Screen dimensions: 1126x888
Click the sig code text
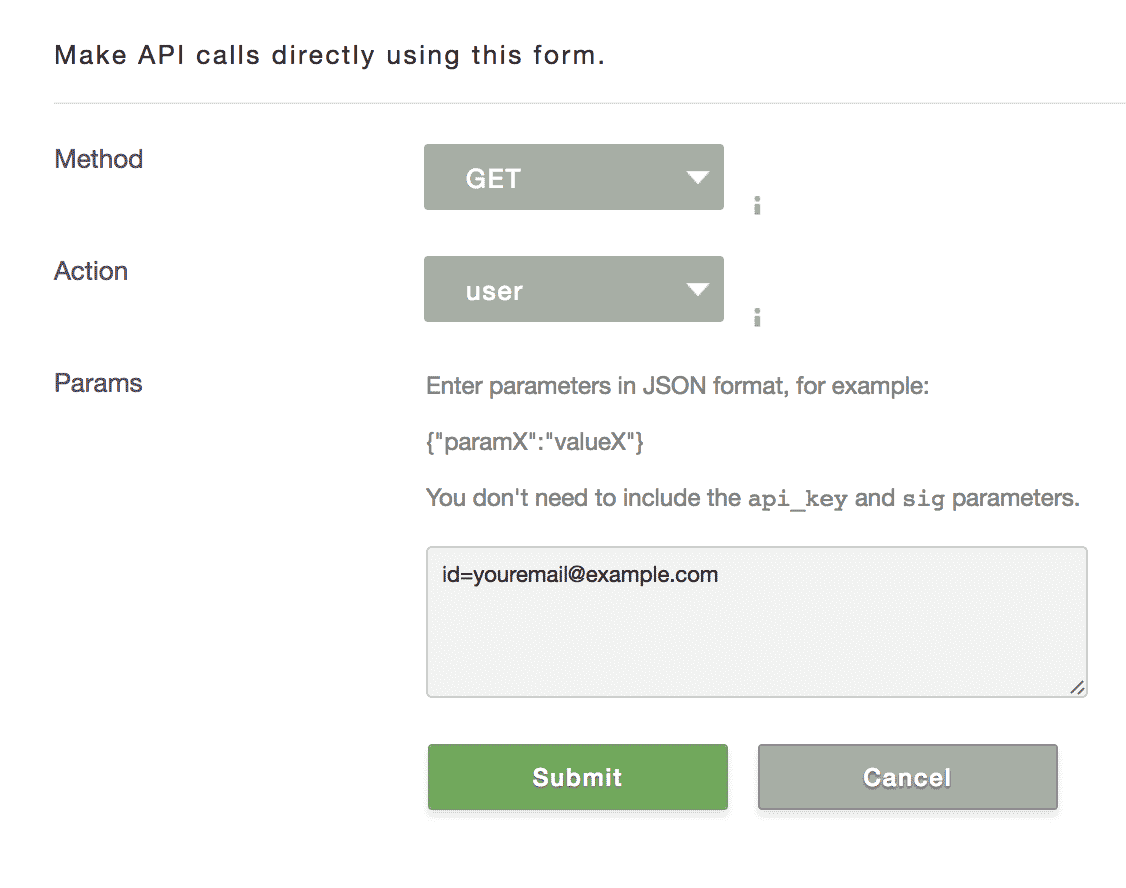pos(923,498)
